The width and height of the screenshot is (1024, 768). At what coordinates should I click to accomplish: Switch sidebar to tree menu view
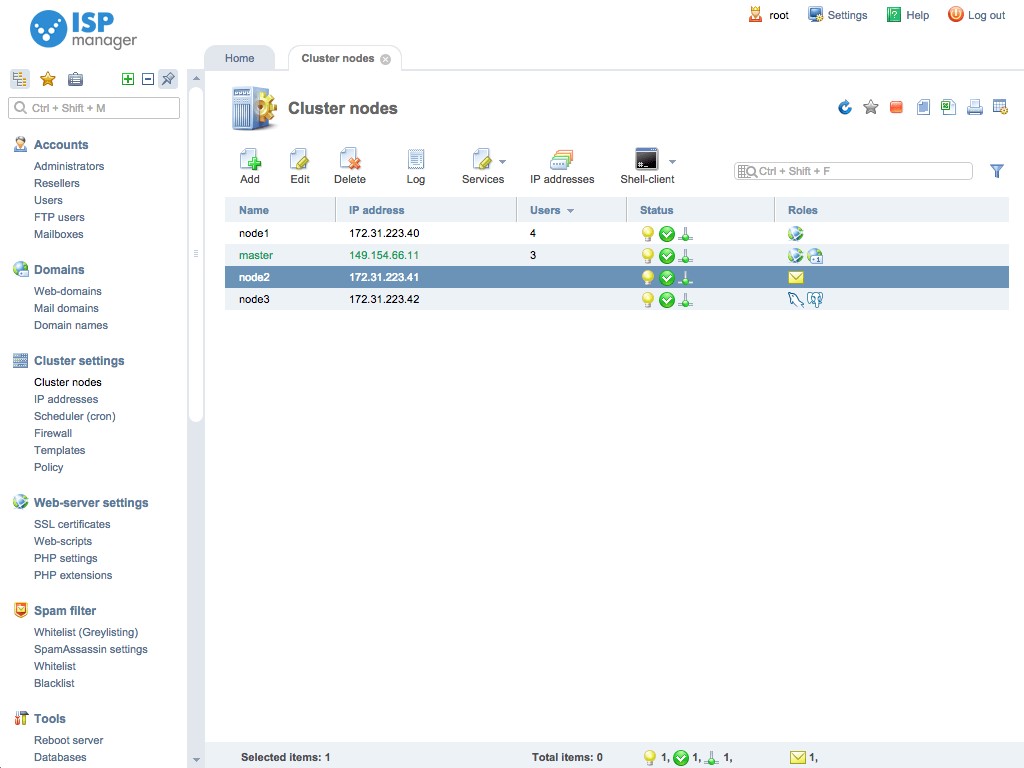click(x=20, y=79)
